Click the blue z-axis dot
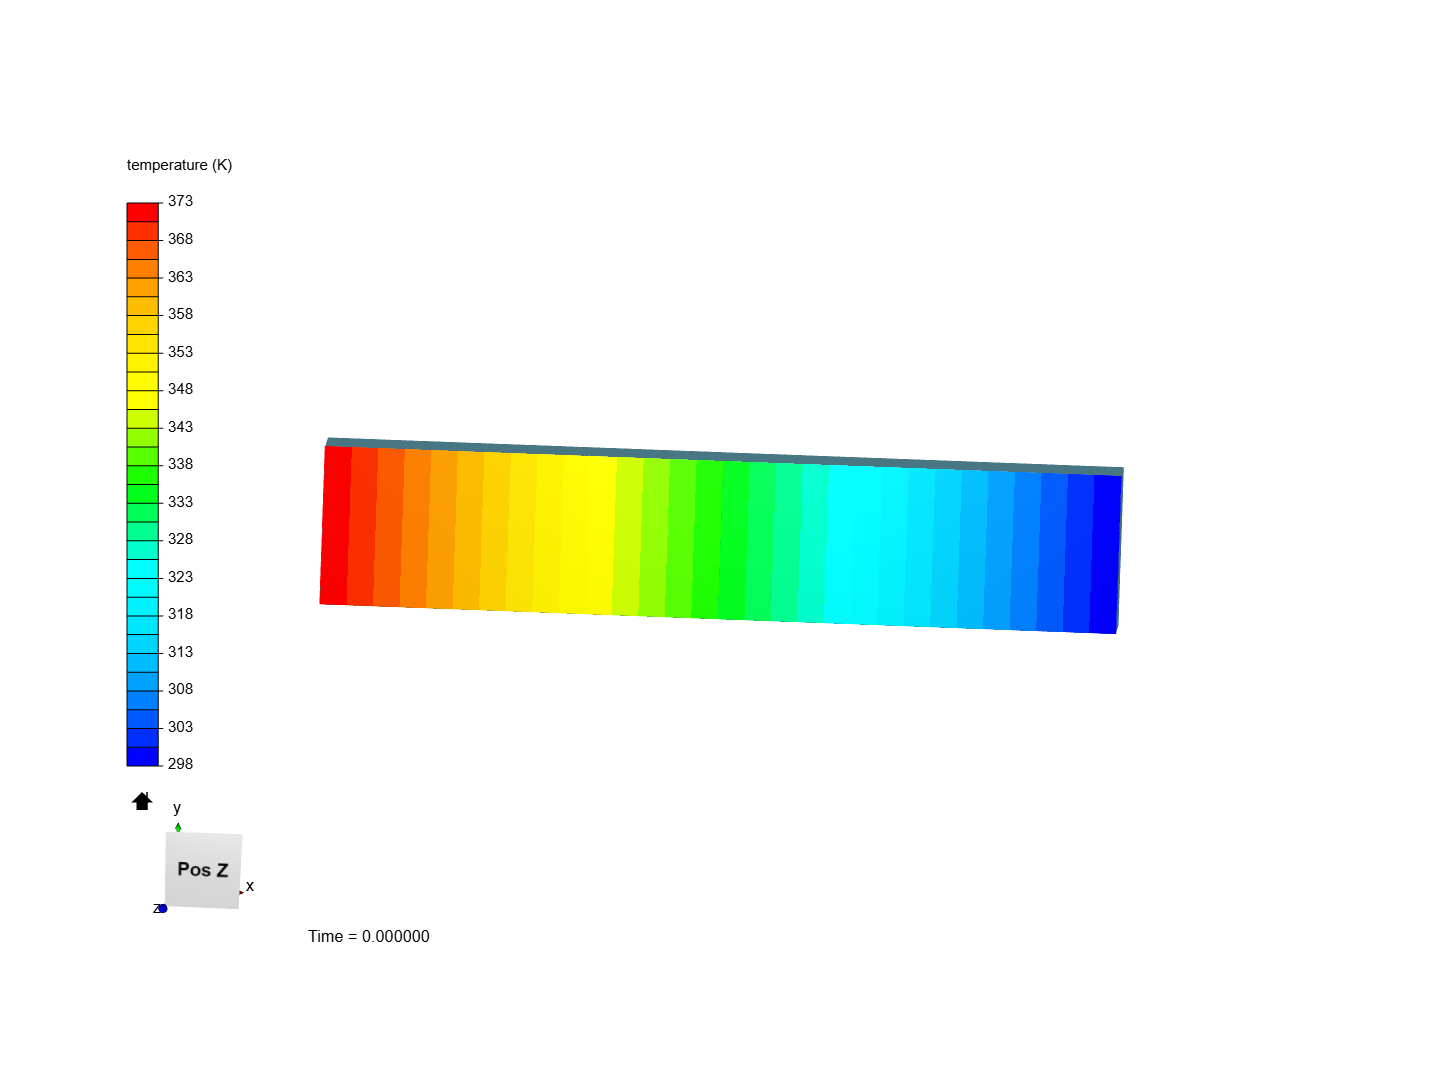The image size is (1440, 1080). click(163, 908)
